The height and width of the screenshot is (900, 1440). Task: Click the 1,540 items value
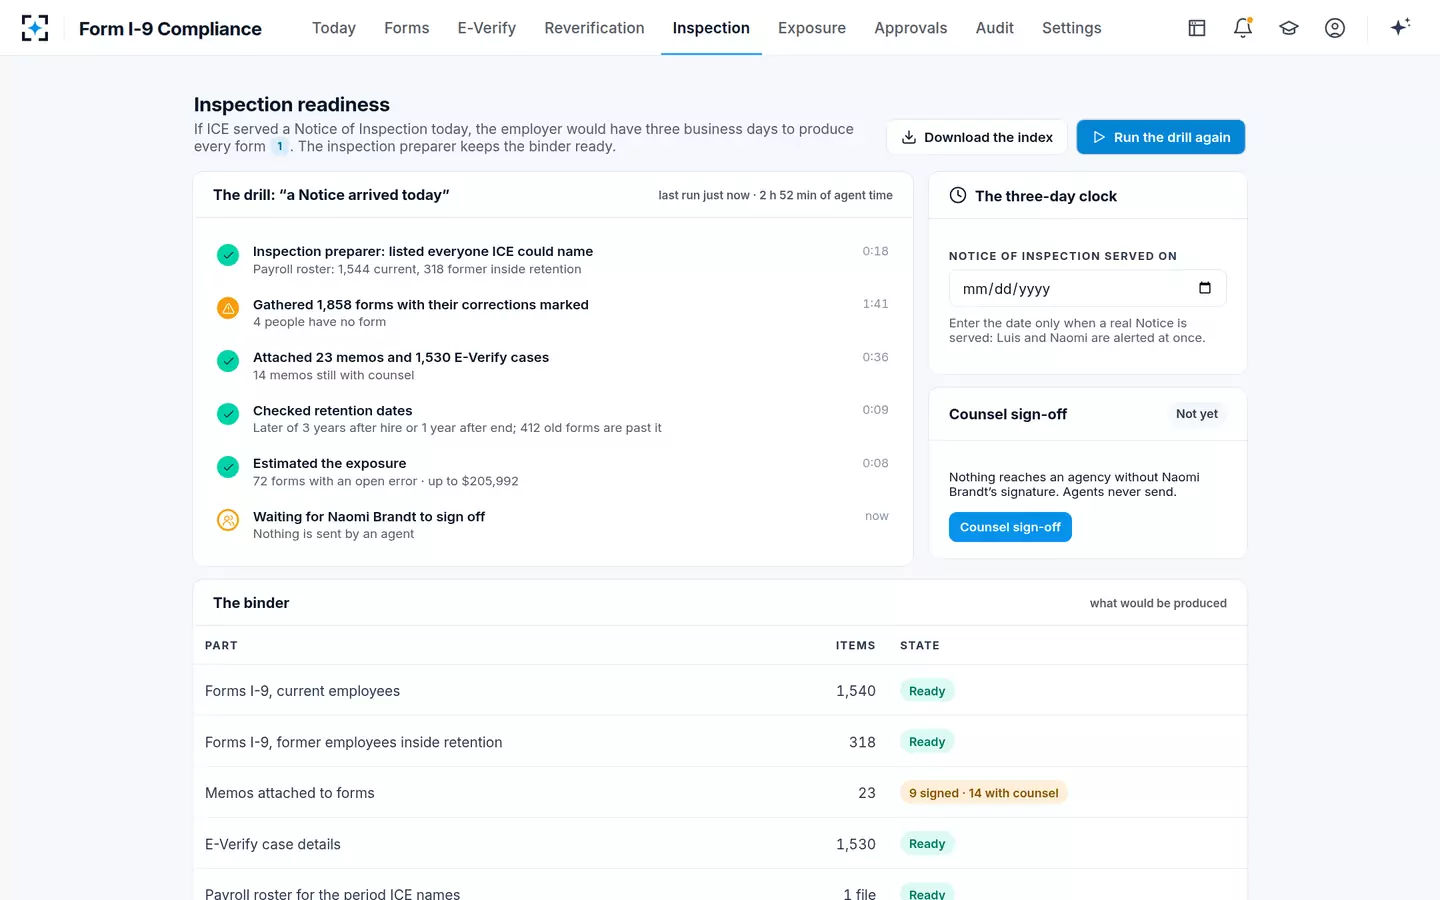pyautogui.click(x=856, y=691)
